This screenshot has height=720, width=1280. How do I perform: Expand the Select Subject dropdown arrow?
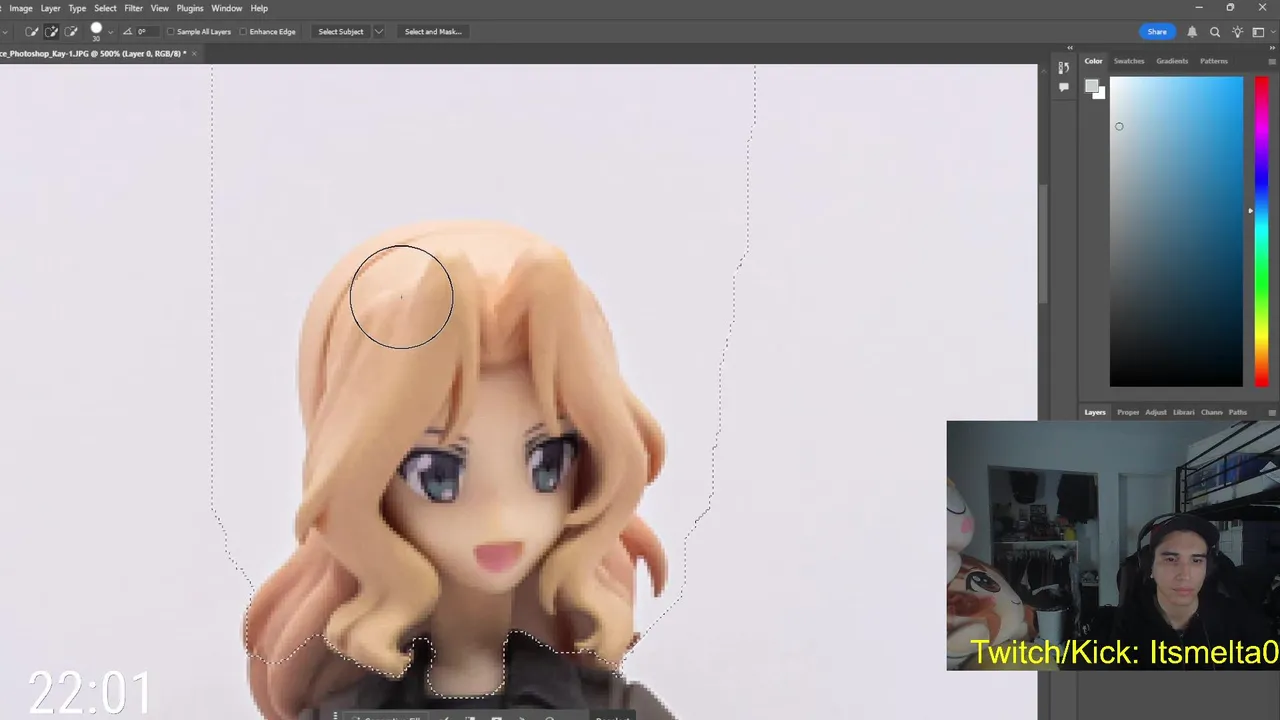379,32
